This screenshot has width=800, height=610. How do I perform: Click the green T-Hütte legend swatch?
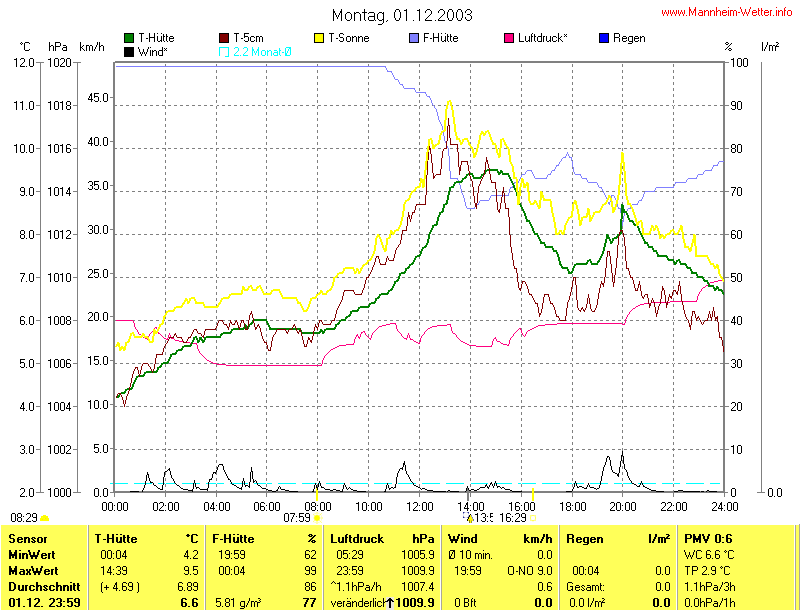tap(129, 38)
